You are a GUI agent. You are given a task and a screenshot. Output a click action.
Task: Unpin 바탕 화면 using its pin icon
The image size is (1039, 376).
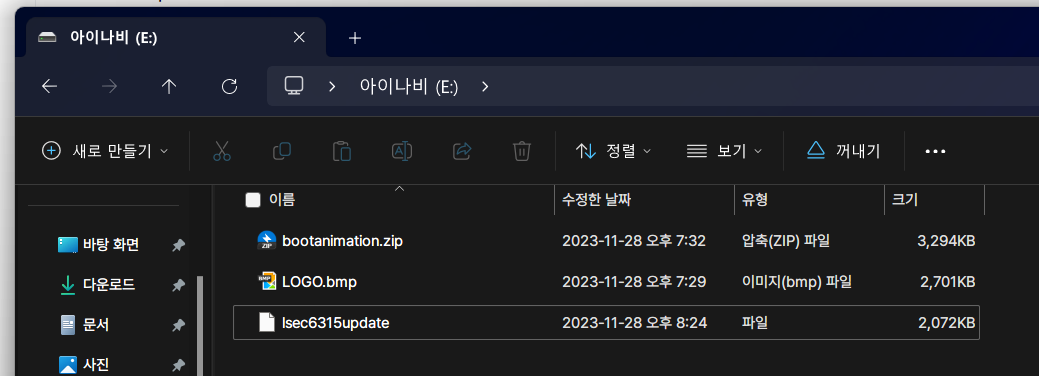coord(178,245)
